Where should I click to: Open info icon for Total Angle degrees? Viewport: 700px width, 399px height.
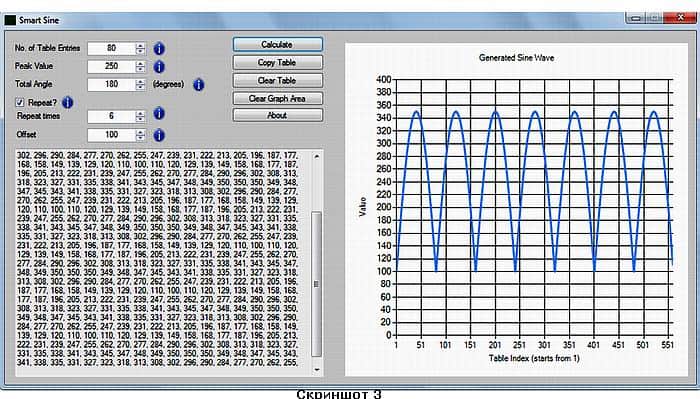[199, 84]
